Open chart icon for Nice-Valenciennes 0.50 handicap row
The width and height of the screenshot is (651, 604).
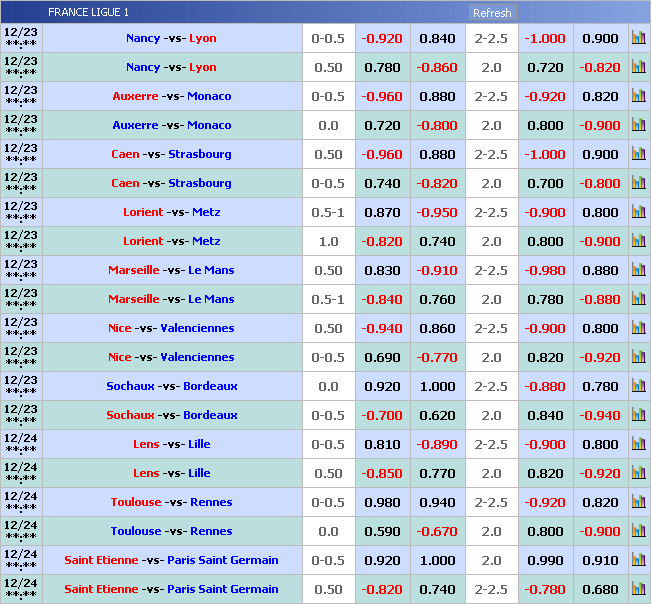coord(638,328)
